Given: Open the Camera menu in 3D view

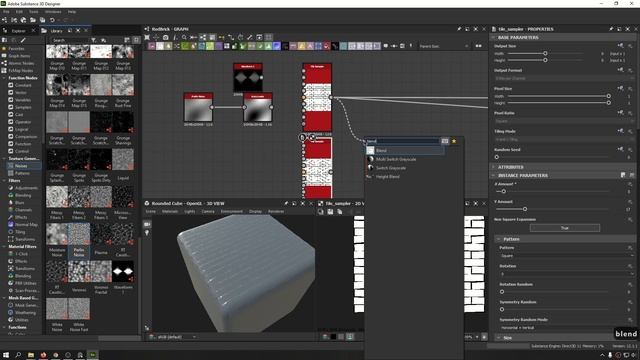Looking at the screenshot, I should (x=208, y=211).
